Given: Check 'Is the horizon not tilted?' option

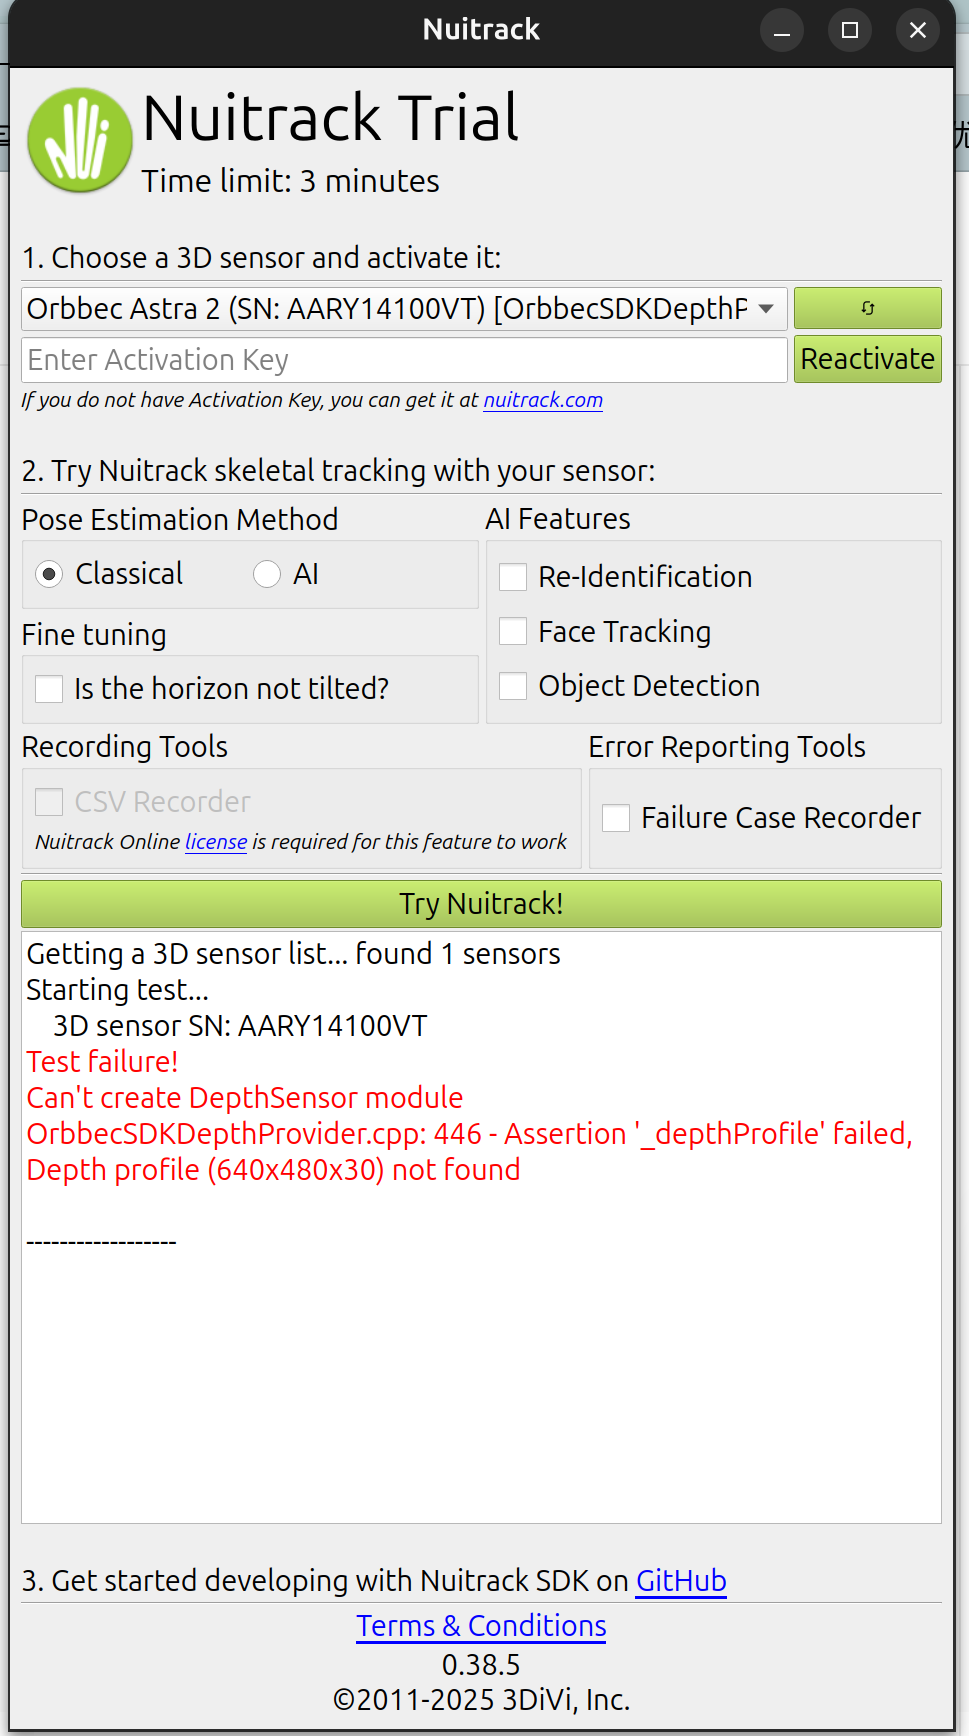Looking at the screenshot, I should [49, 689].
